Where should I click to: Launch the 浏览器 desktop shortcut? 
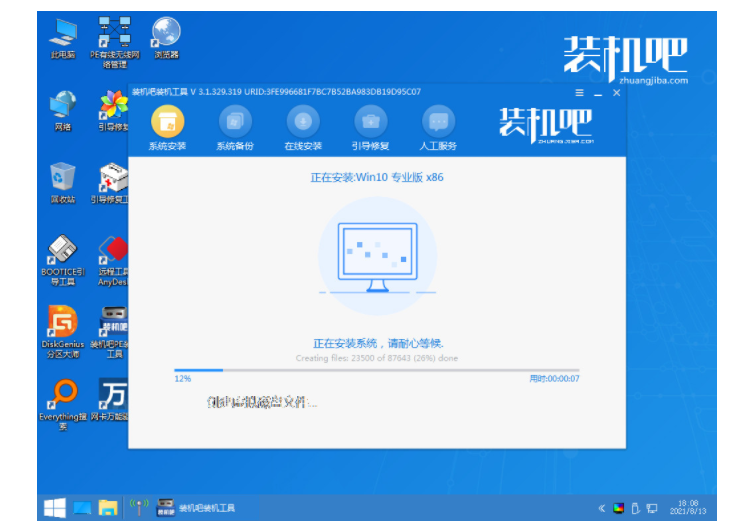(167, 38)
